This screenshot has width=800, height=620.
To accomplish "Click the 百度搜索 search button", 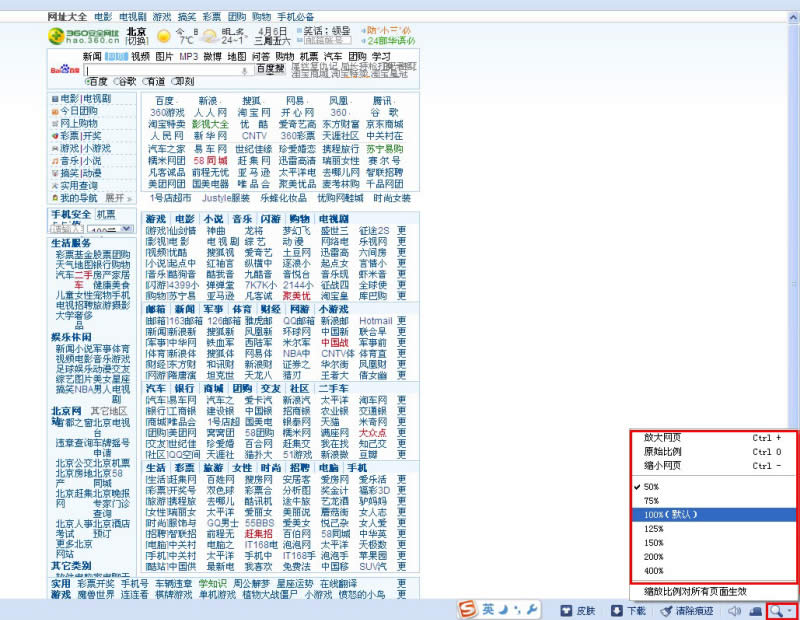I will (270, 68).
